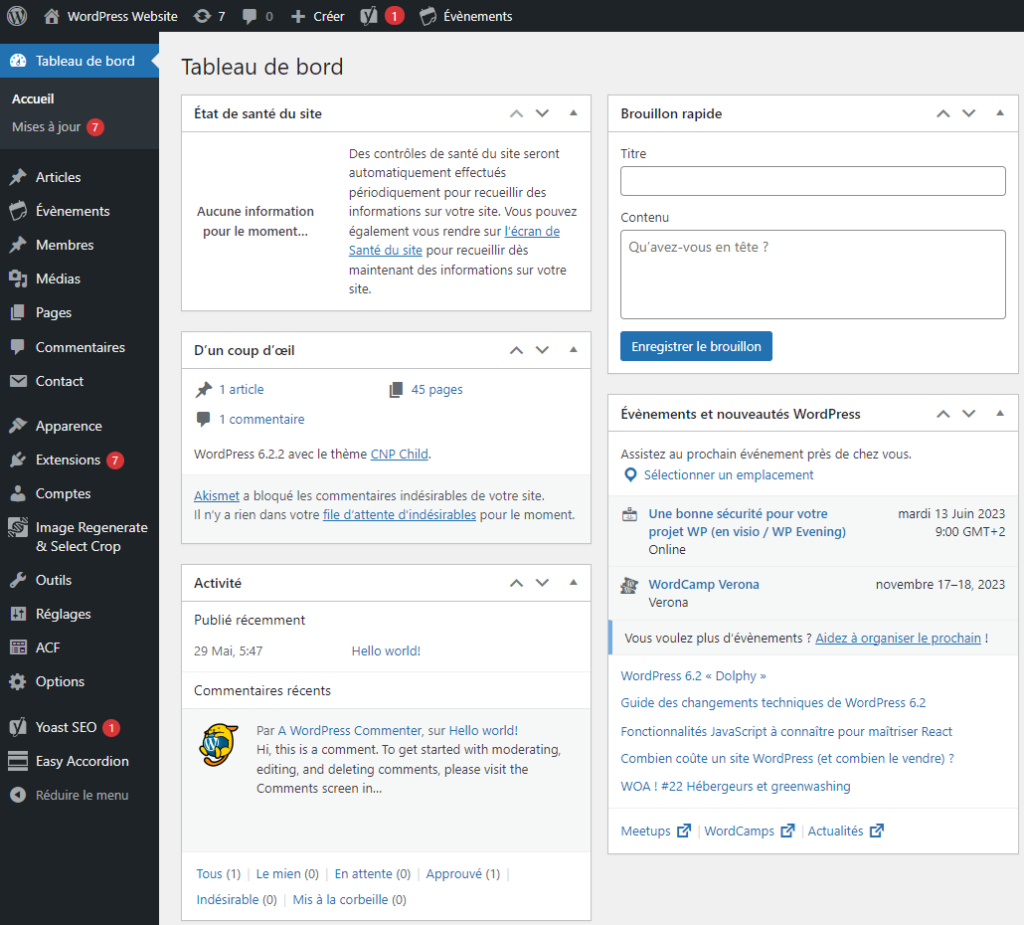Click Créer in the admin bar
Viewport: 1024px width, 925px height.
coord(318,16)
